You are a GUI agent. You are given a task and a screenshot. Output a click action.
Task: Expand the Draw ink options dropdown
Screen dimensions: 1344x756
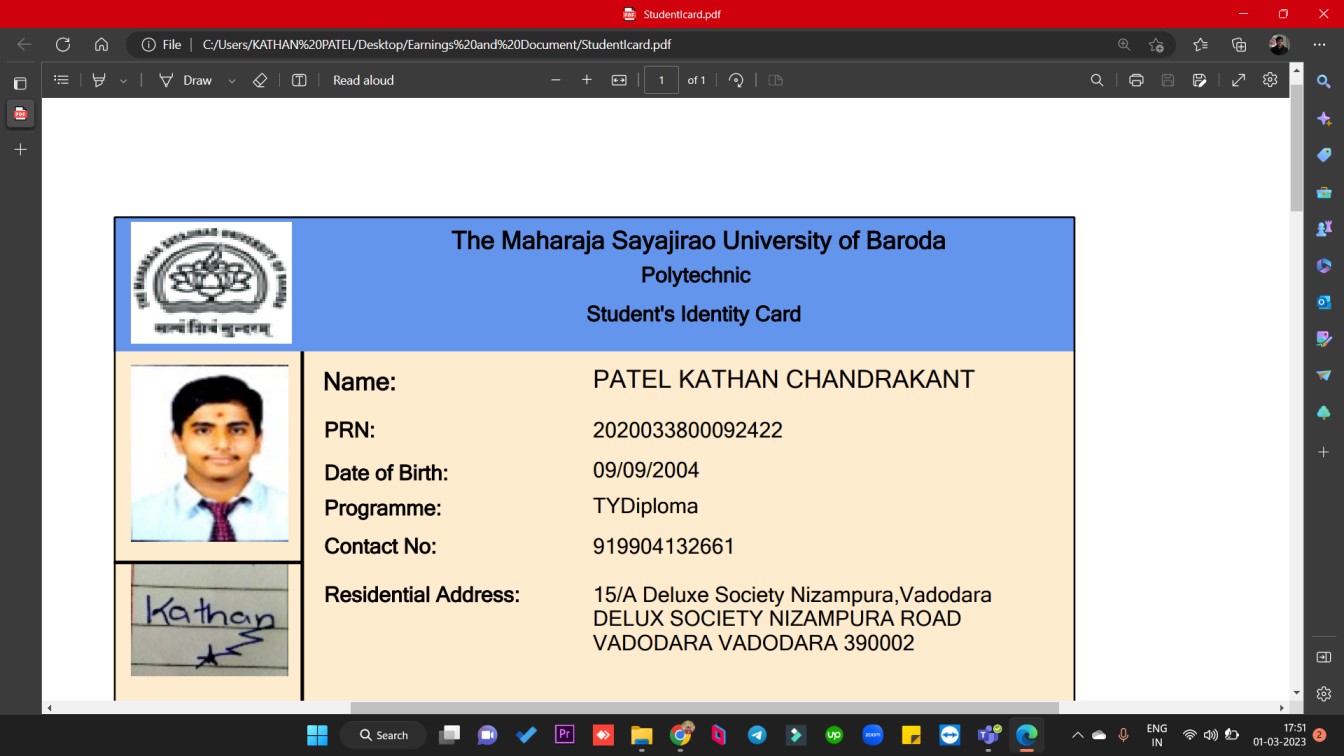(232, 80)
